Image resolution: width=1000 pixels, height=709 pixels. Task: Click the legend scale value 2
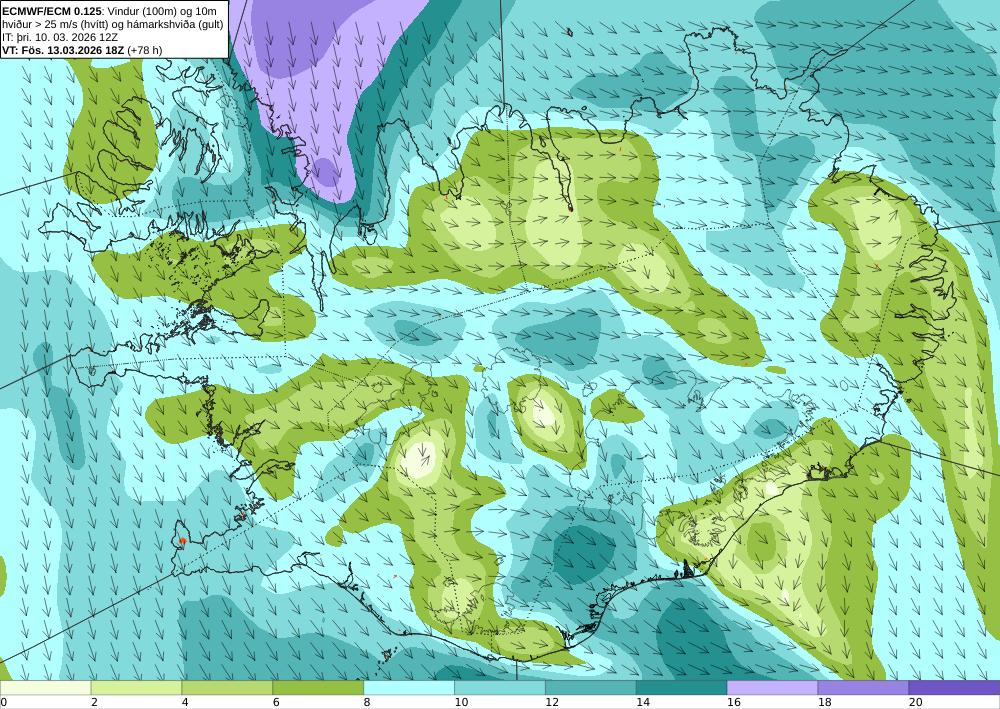pyautogui.click(x=94, y=703)
